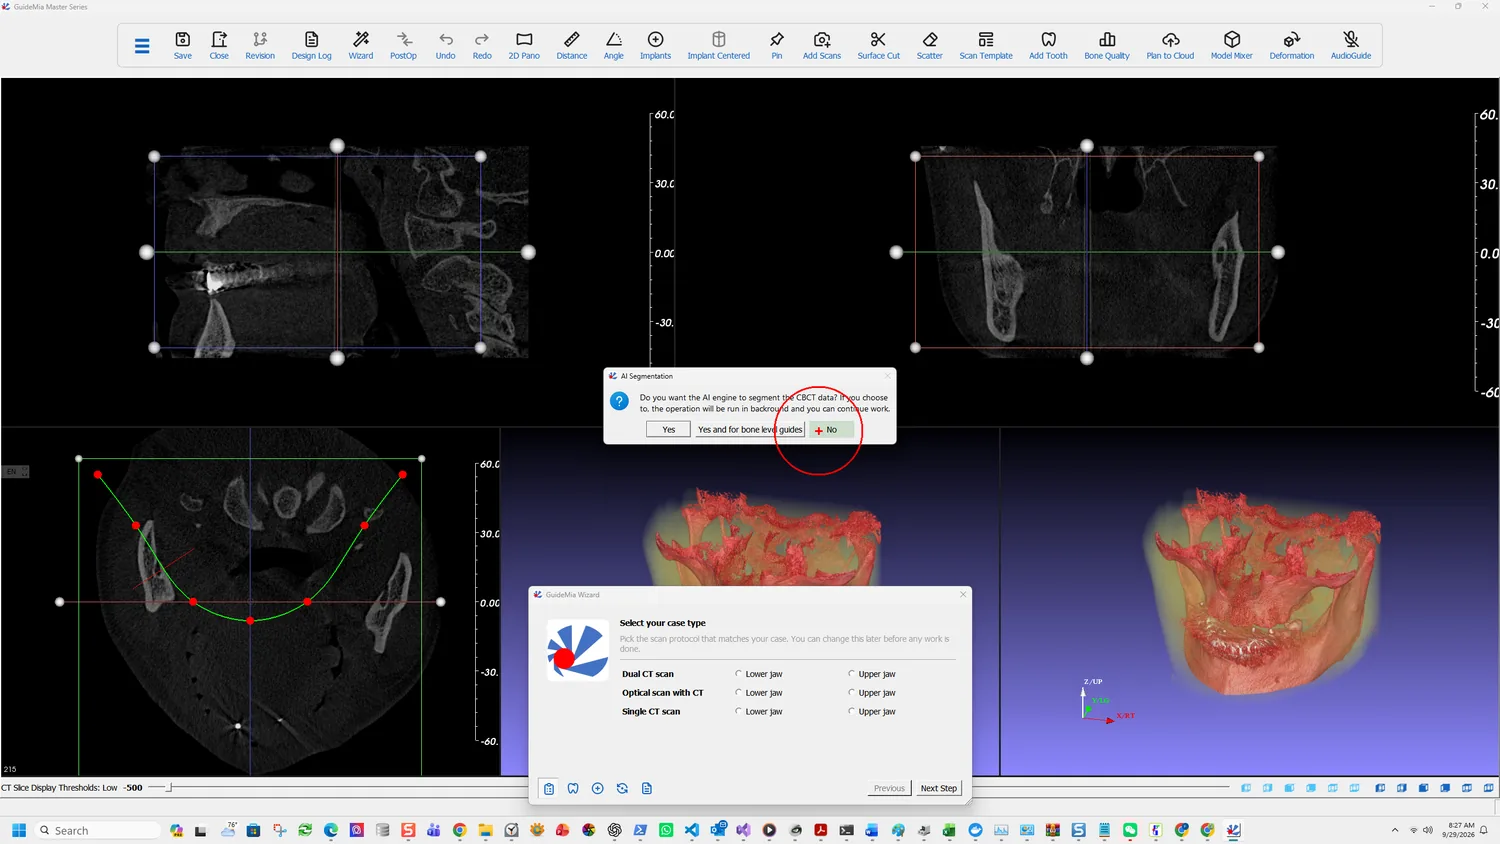Undo the last action
Viewport: 1500px width, 844px height.
(446, 46)
